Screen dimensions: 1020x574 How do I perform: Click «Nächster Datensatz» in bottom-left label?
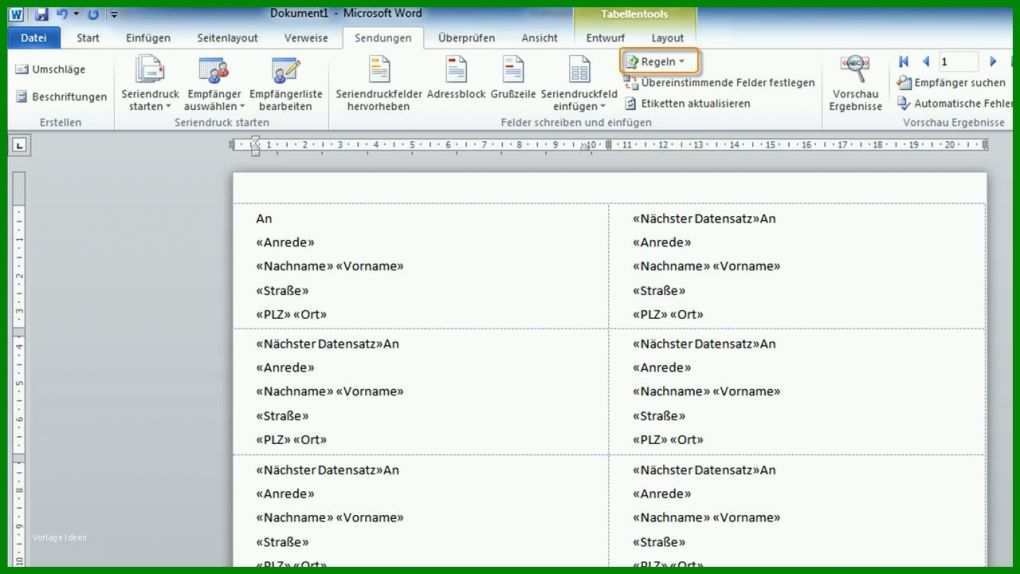tap(319, 470)
